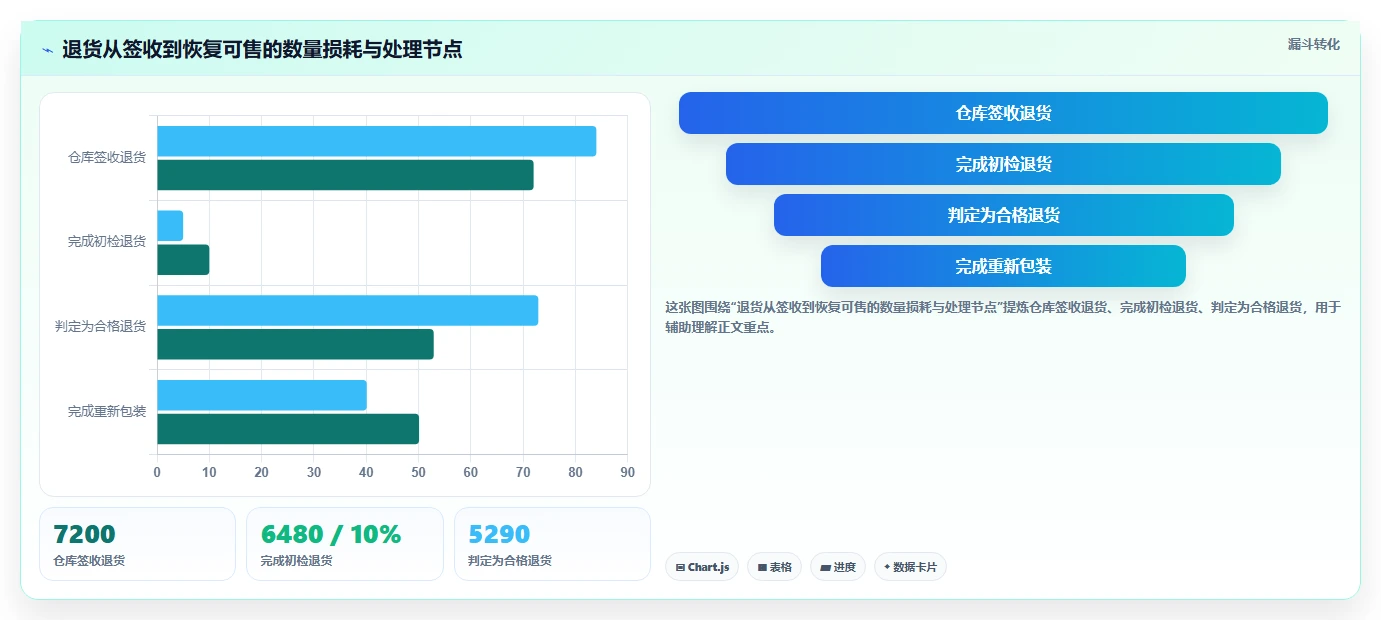The image size is (1381, 620).
Task: Click the Chart.js tag chip
Action: (702, 567)
